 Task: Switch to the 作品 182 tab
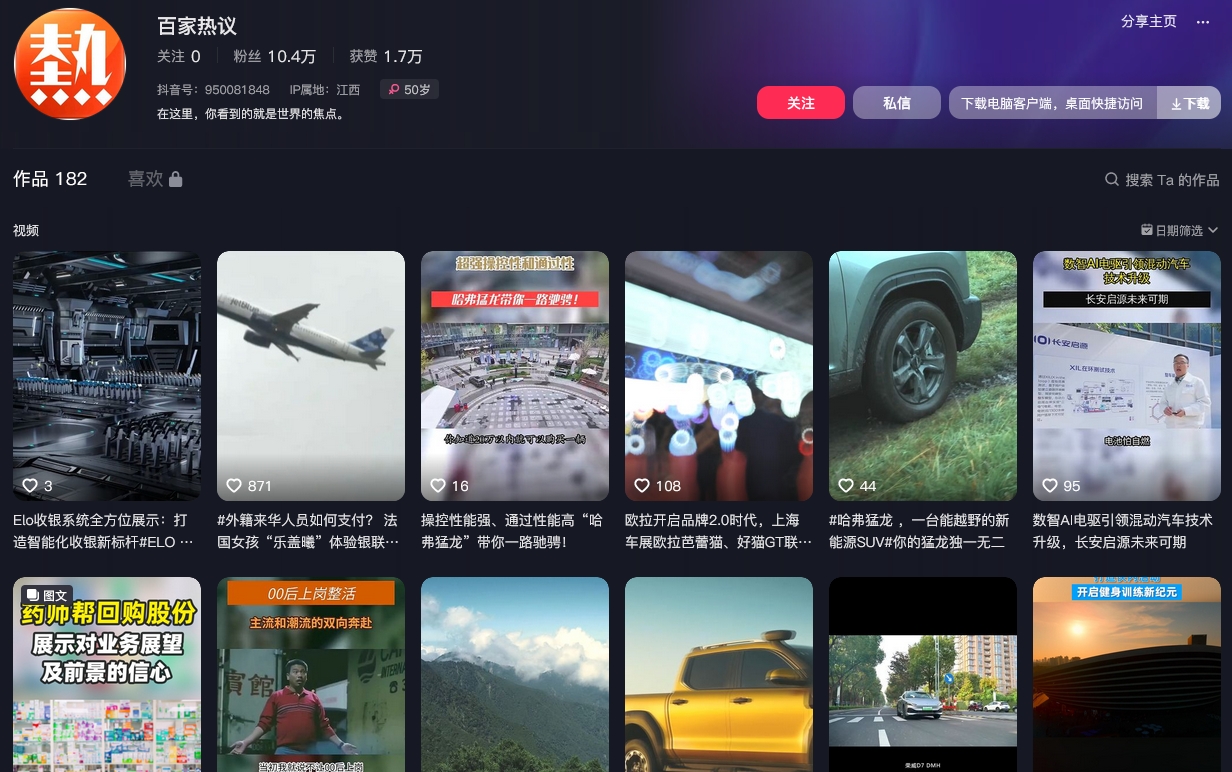point(50,179)
